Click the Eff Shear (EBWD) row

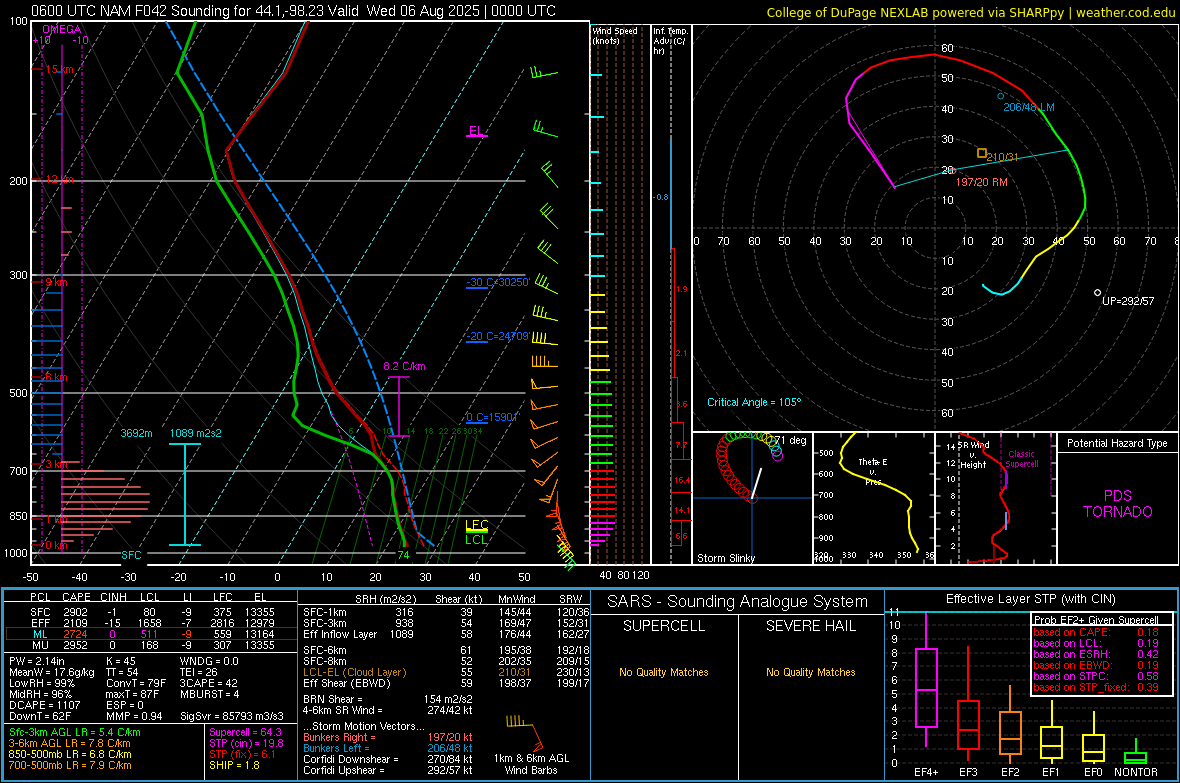[446, 683]
